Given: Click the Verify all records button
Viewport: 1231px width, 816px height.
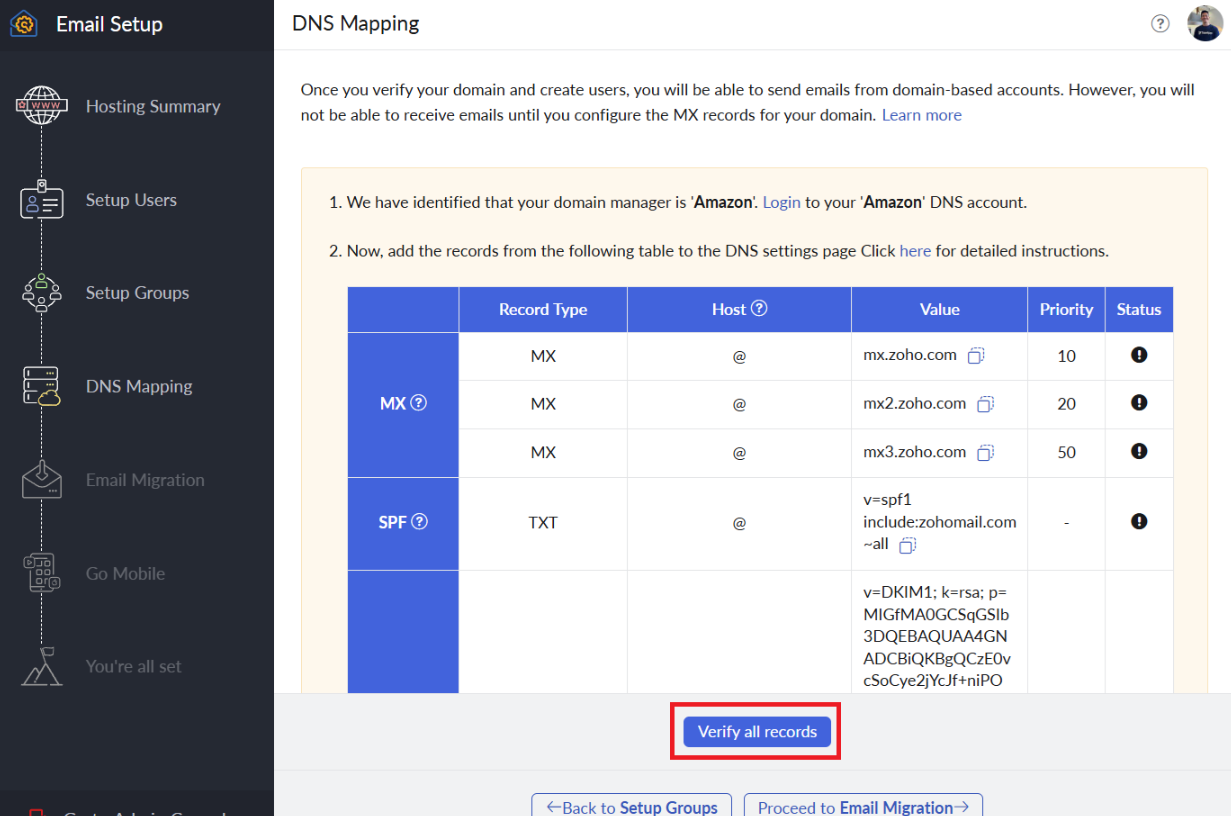Looking at the screenshot, I should point(757,731).
